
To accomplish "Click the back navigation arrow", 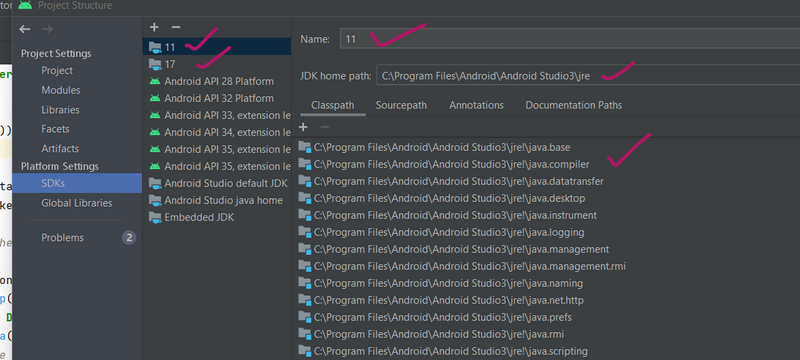I will click(24, 29).
